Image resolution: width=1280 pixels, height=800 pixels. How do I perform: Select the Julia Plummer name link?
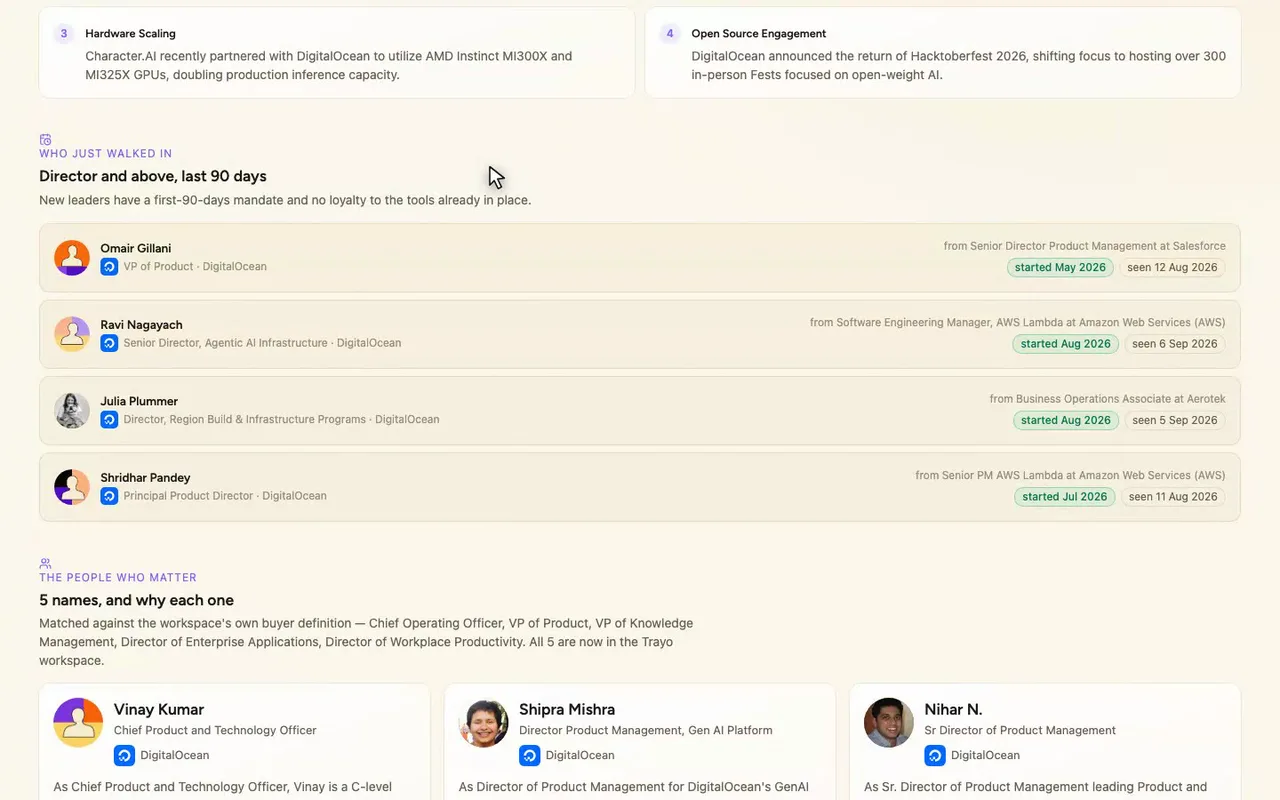click(139, 401)
